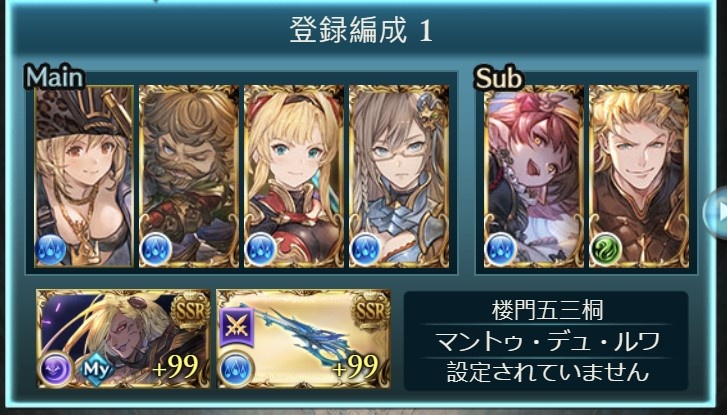Click the SSR badge on the summon card
The image size is (727, 415).
191,311
